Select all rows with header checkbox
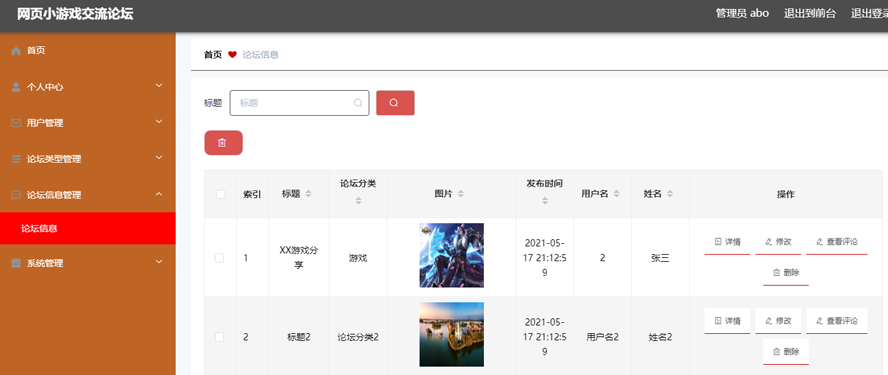 pyautogui.click(x=220, y=194)
